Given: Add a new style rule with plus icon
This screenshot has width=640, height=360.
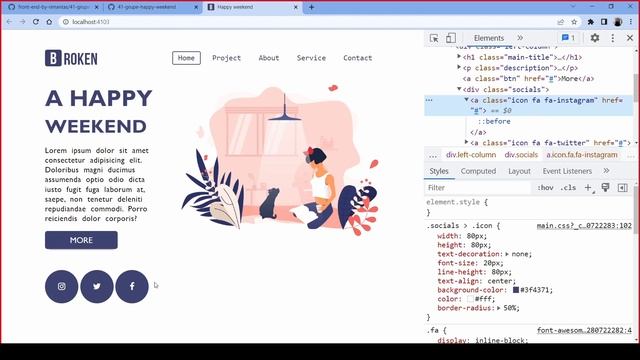Looking at the screenshot, I should [588, 188].
